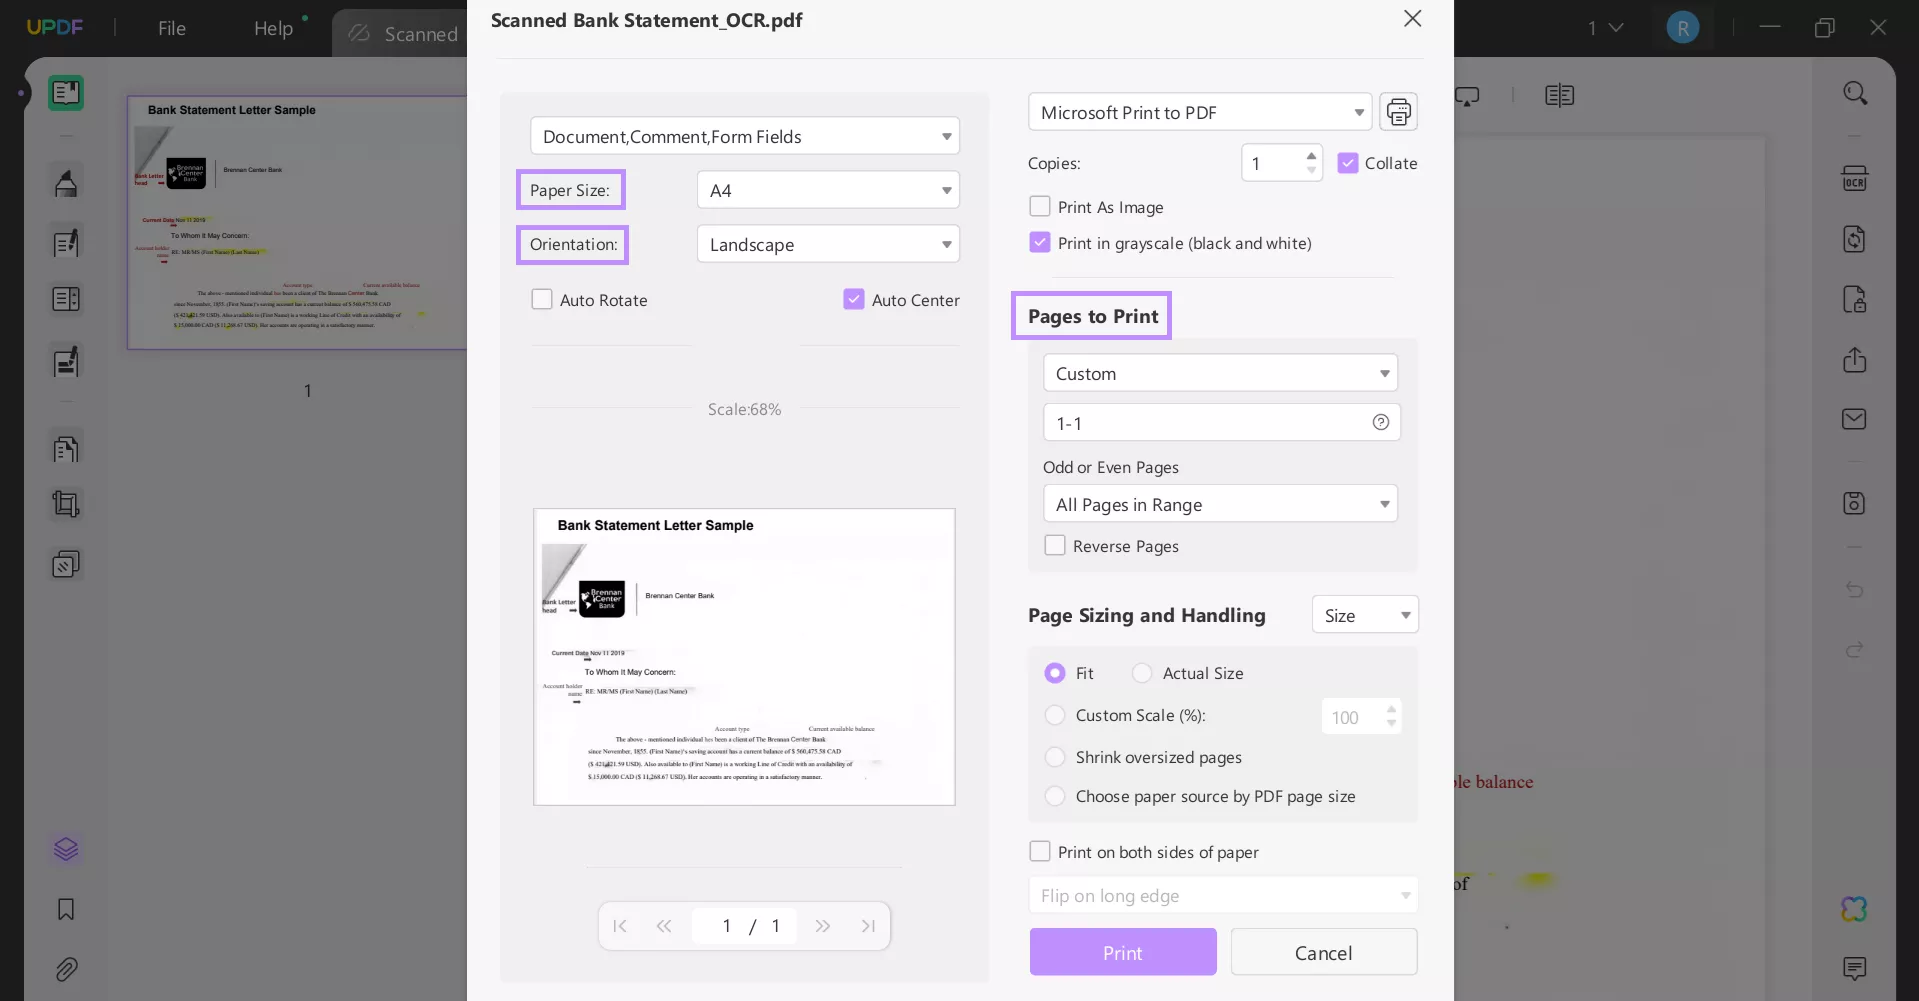Viewport: 1919px width, 1001px height.
Task: Click the Share export icon in right sidebar
Action: click(1854, 359)
